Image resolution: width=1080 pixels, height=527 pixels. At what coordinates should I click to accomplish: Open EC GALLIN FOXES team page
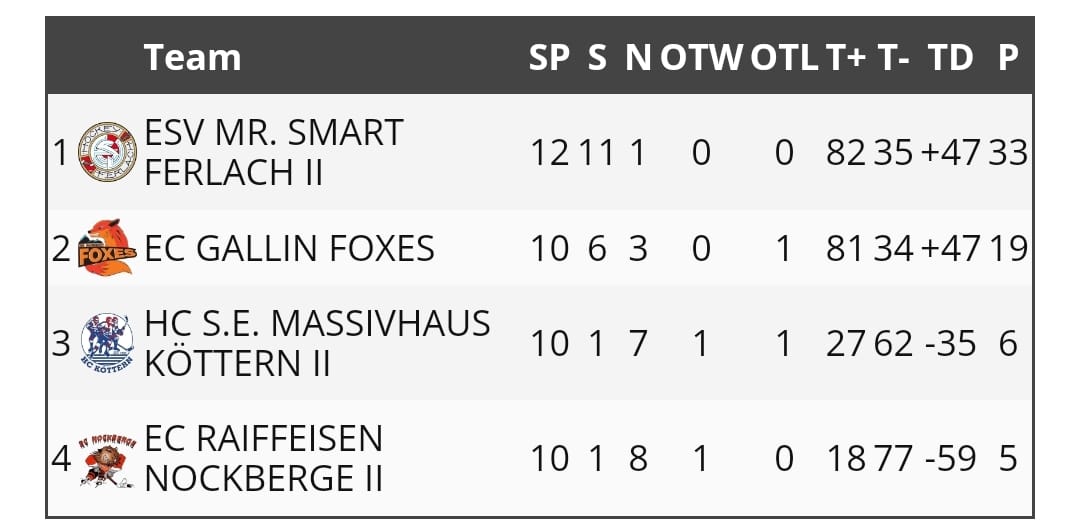[289, 248]
